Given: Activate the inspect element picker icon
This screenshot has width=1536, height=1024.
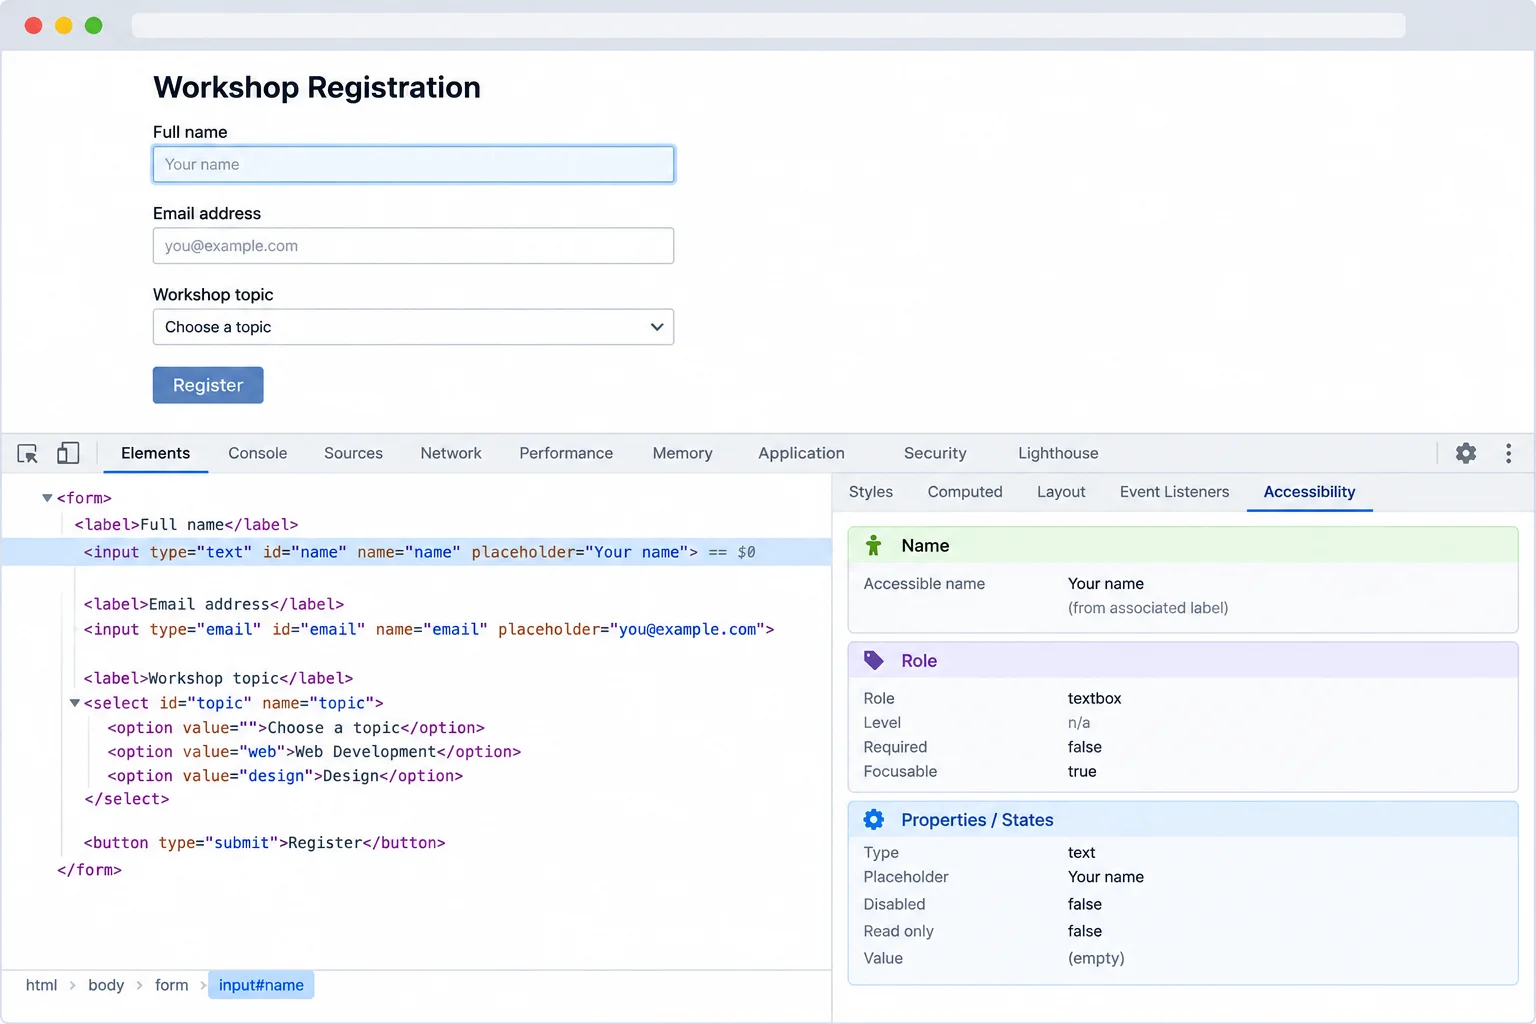Looking at the screenshot, I should 28,454.
